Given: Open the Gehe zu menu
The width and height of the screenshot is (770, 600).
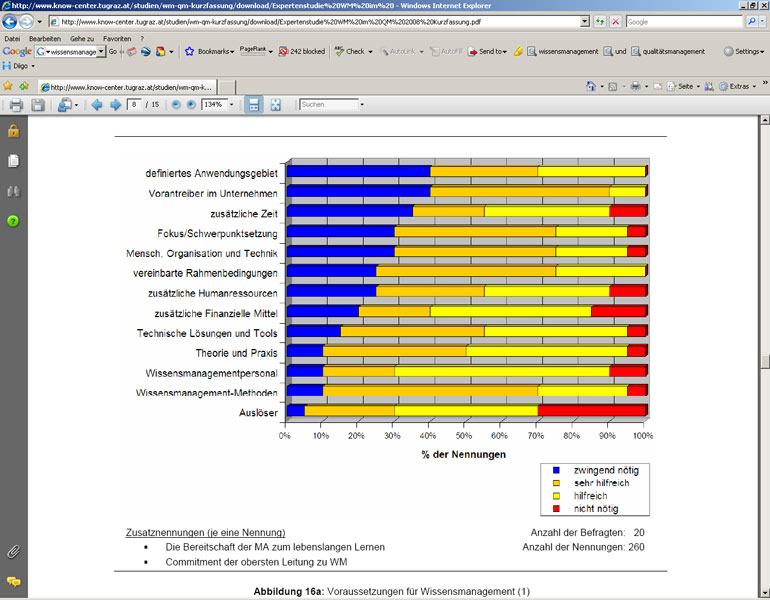Looking at the screenshot, I should (x=82, y=39).
